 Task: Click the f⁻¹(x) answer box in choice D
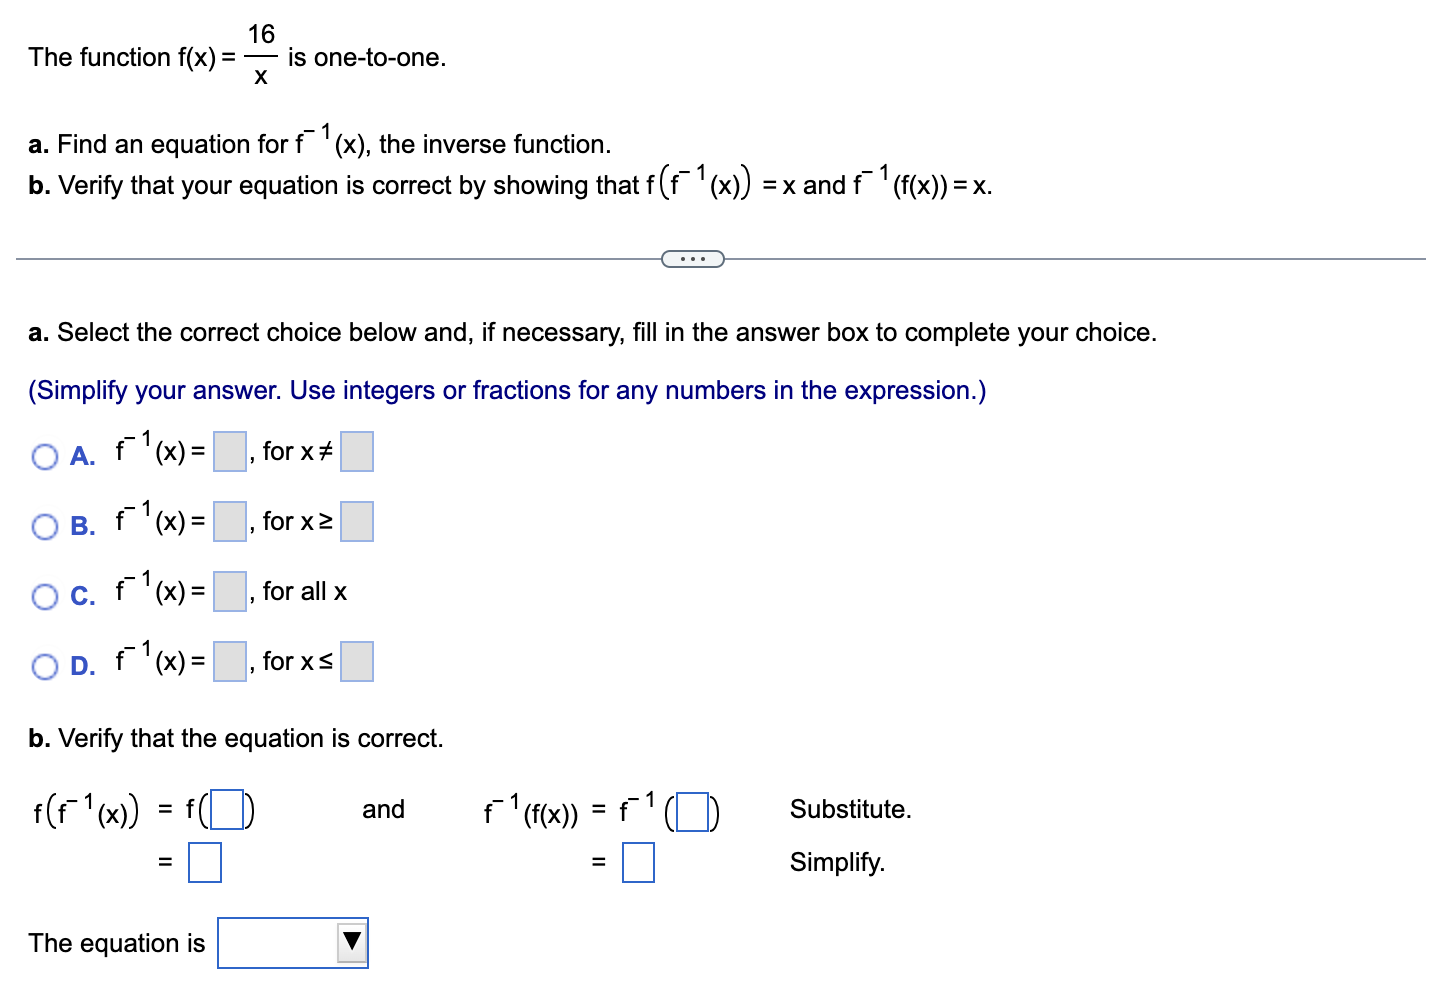228,661
